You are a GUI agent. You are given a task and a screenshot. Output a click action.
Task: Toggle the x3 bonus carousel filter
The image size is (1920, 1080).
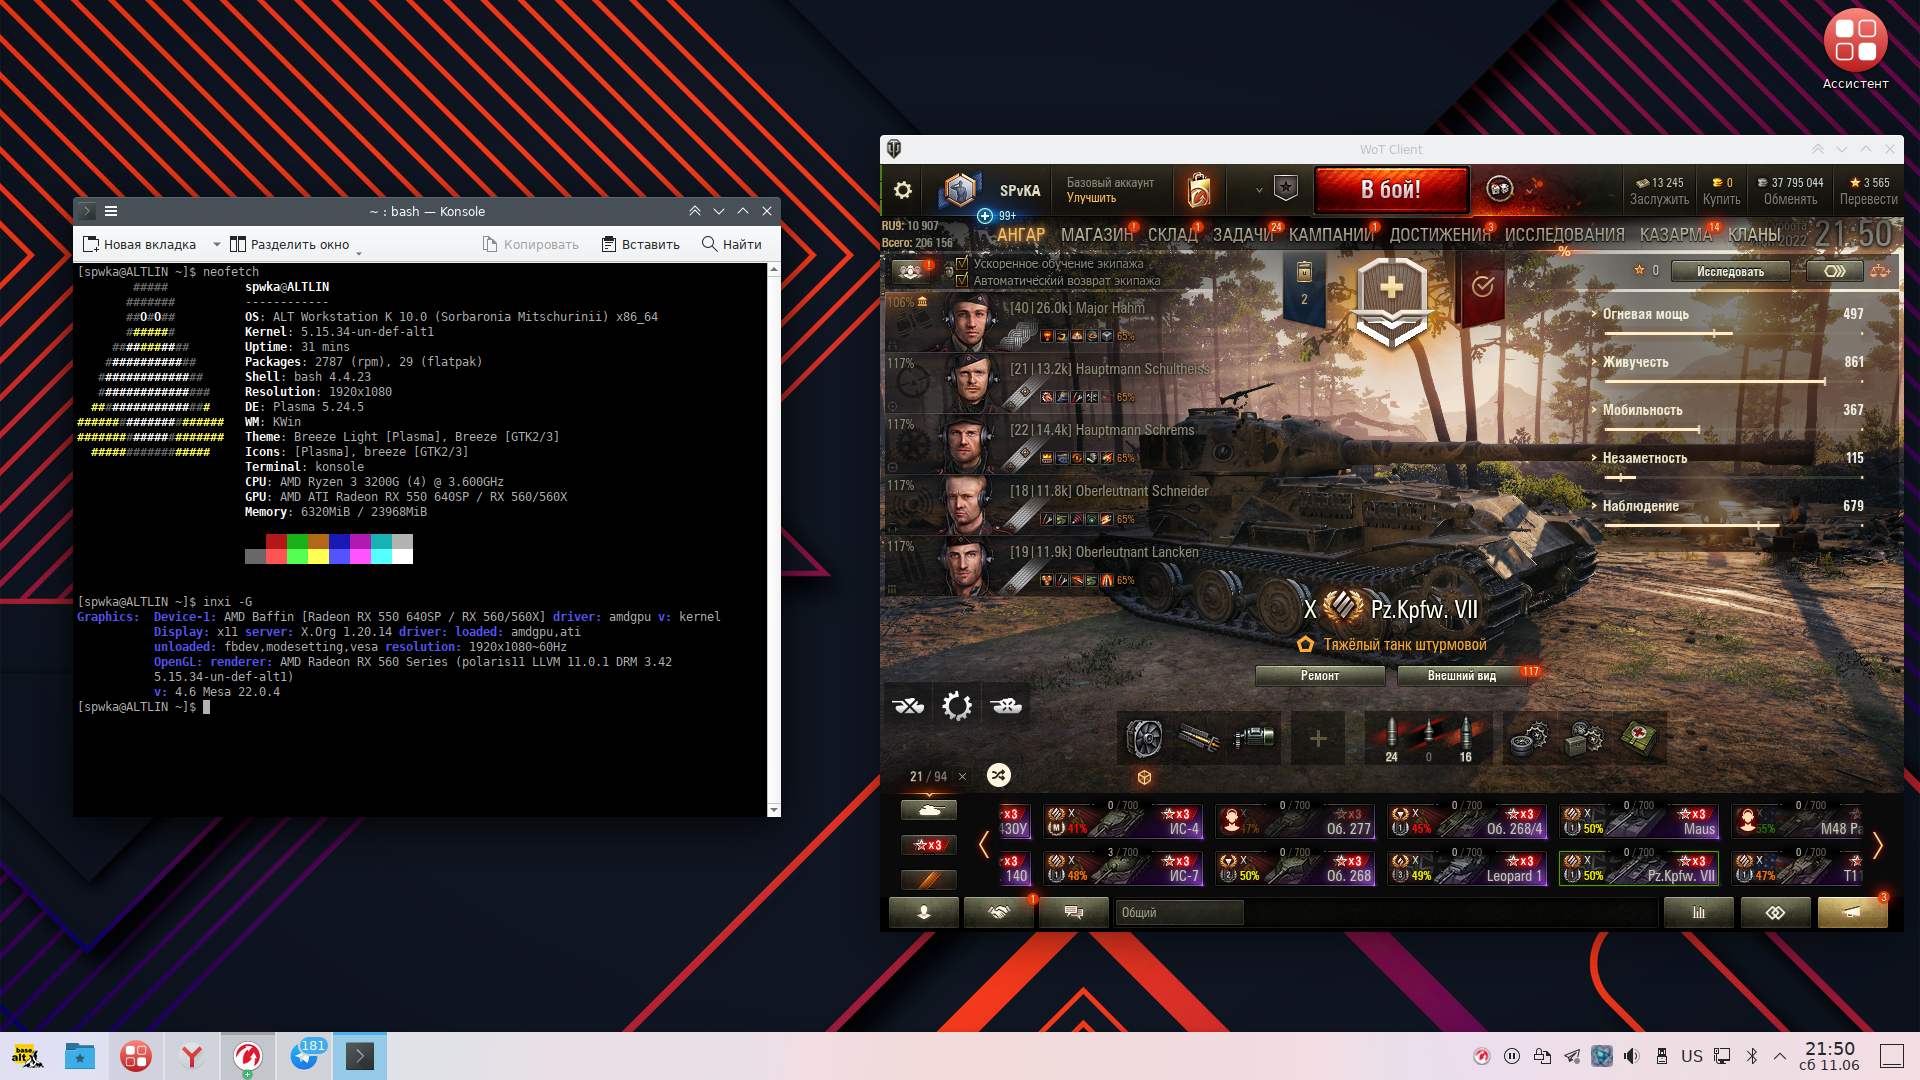928,845
